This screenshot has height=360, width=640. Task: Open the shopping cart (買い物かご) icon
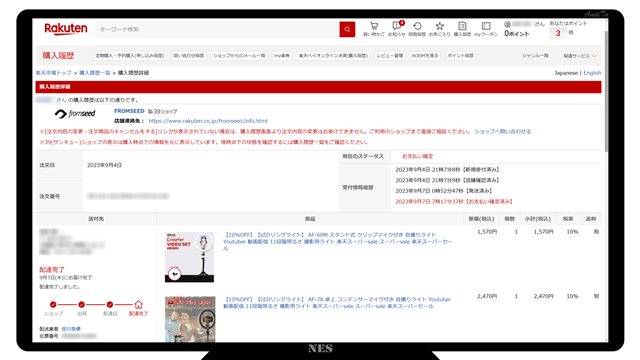point(374,29)
